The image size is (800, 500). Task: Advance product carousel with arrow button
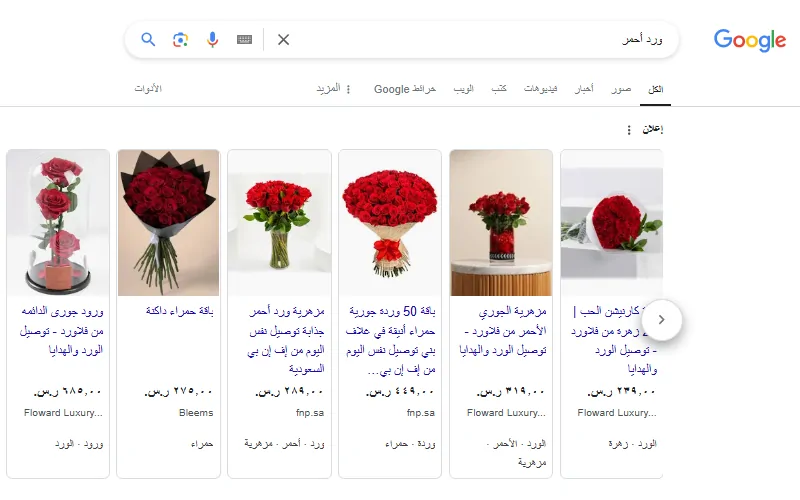tap(661, 319)
